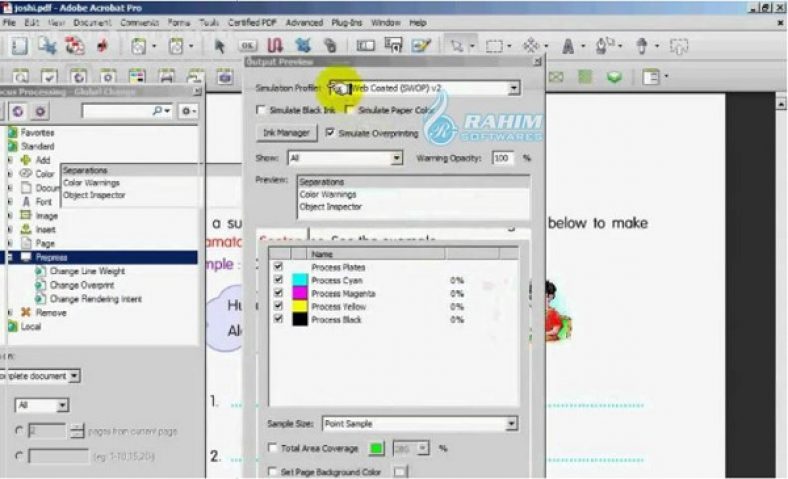Select Object Inspector in Output Preview list

[331, 207]
